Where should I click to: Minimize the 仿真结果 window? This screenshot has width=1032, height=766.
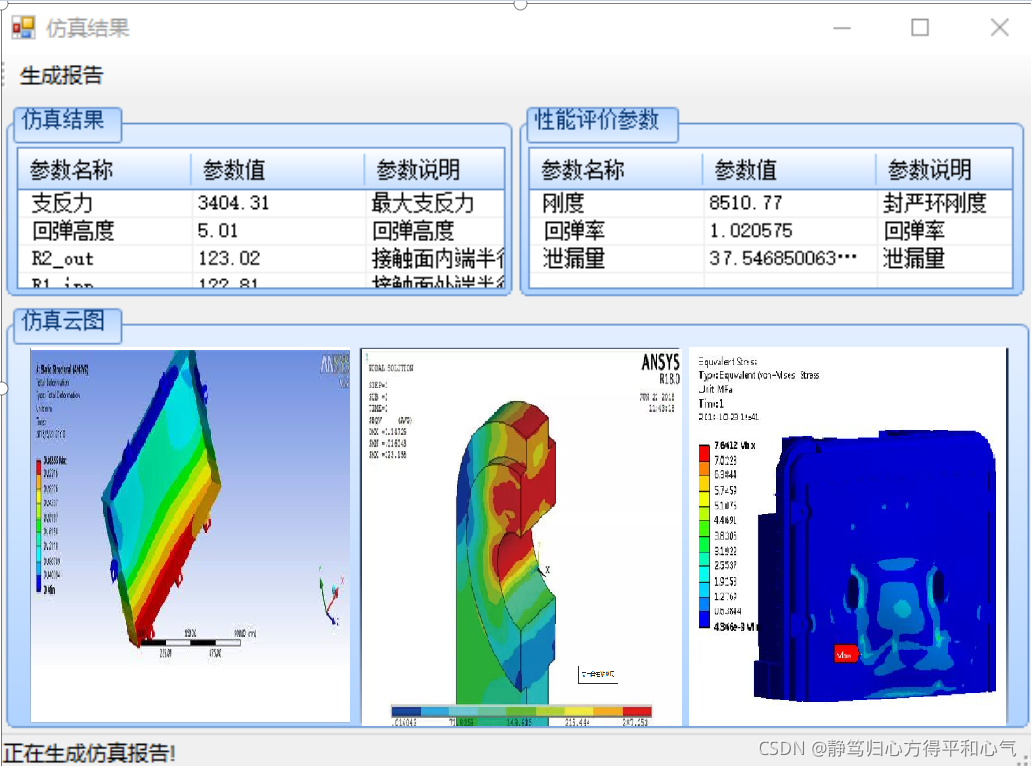pyautogui.click(x=842, y=28)
